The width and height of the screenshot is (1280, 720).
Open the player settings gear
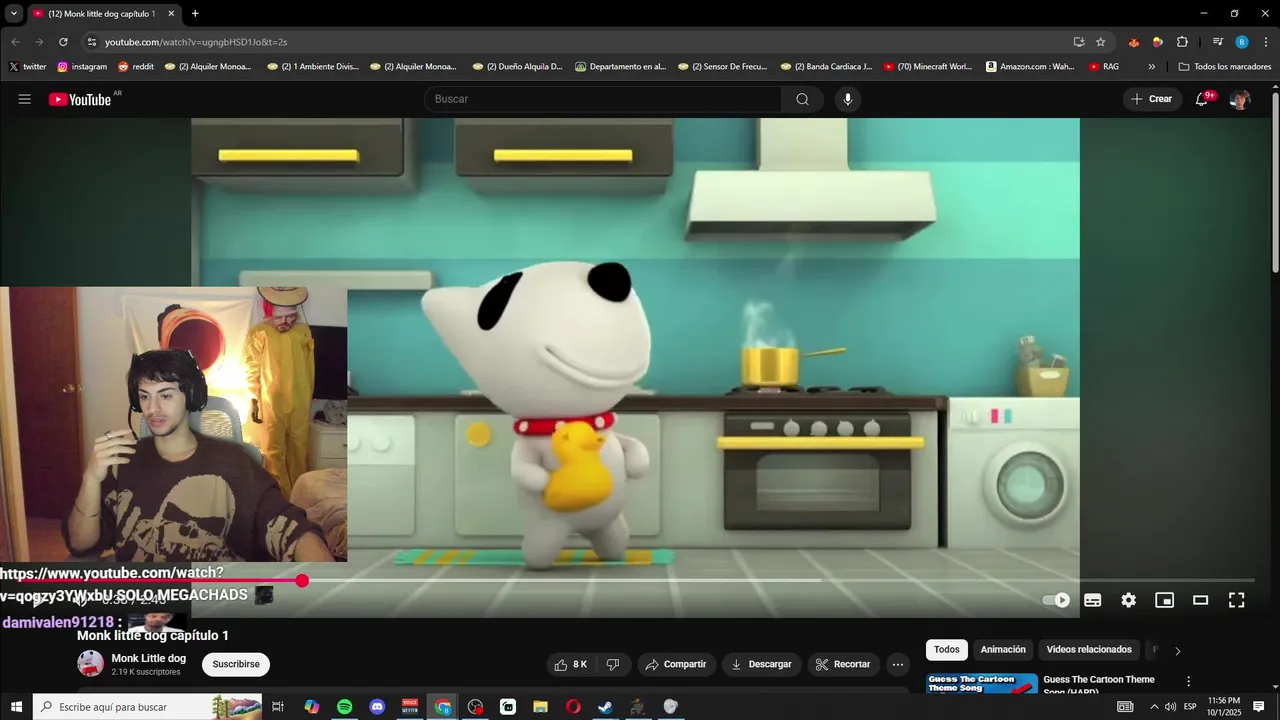pyautogui.click(x=1128, y=600)
